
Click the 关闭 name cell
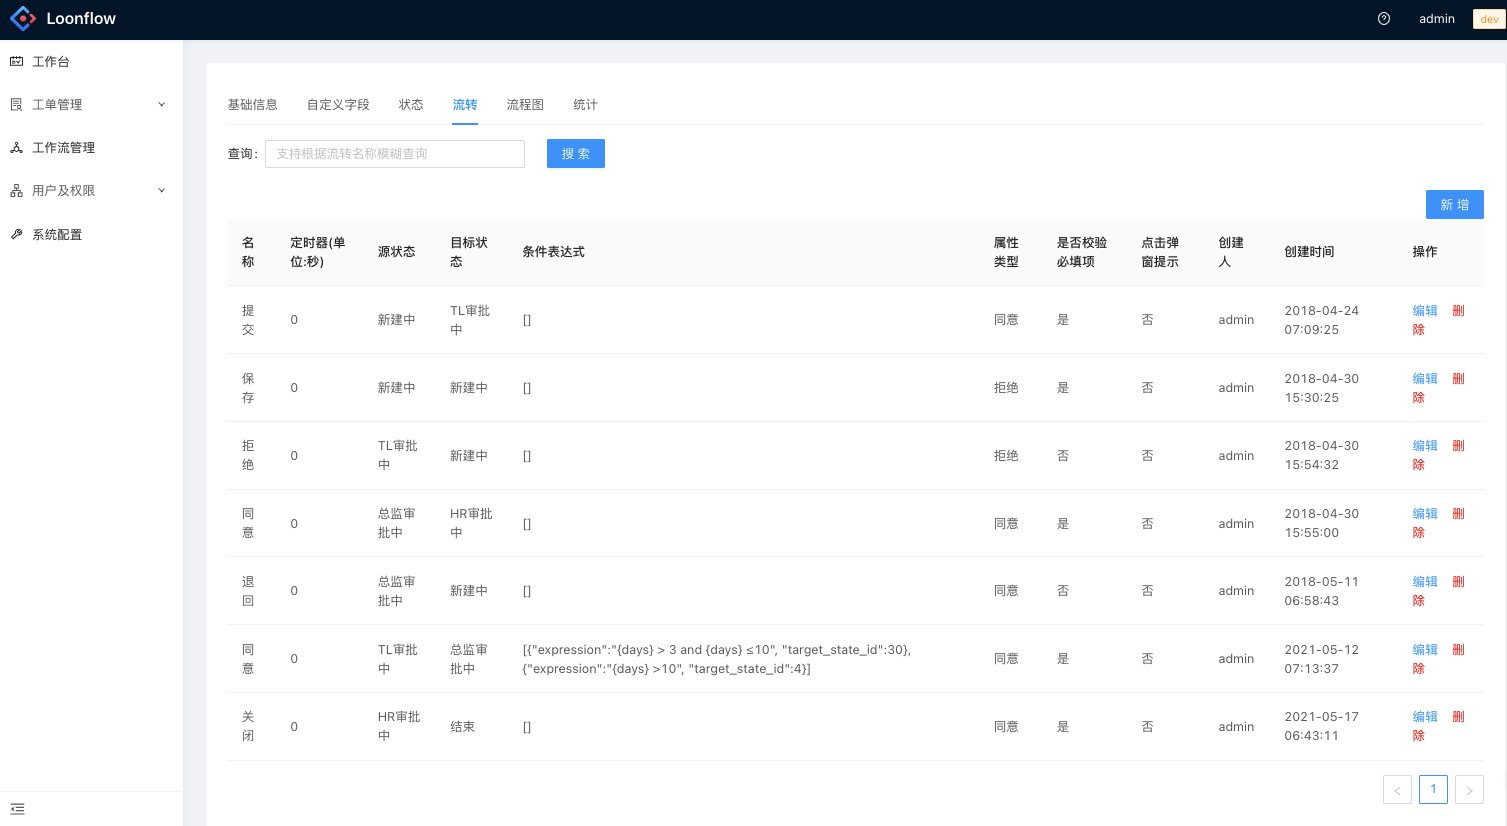[x=248, y=727]
